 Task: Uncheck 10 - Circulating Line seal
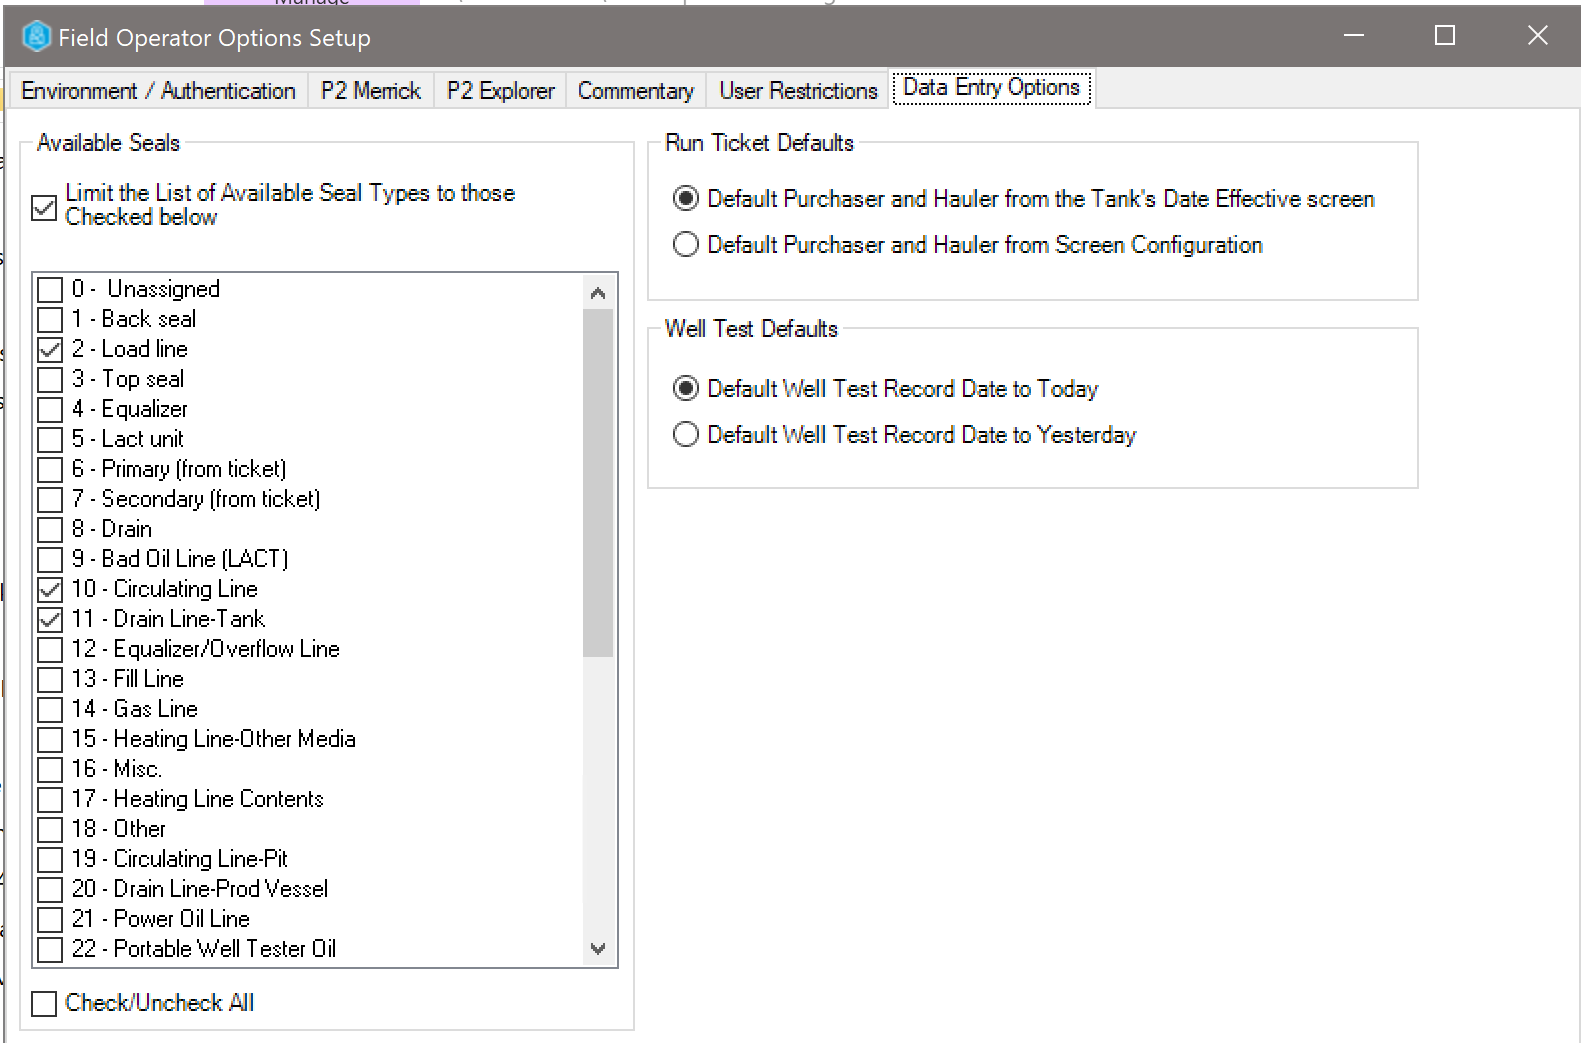(50, 590)
